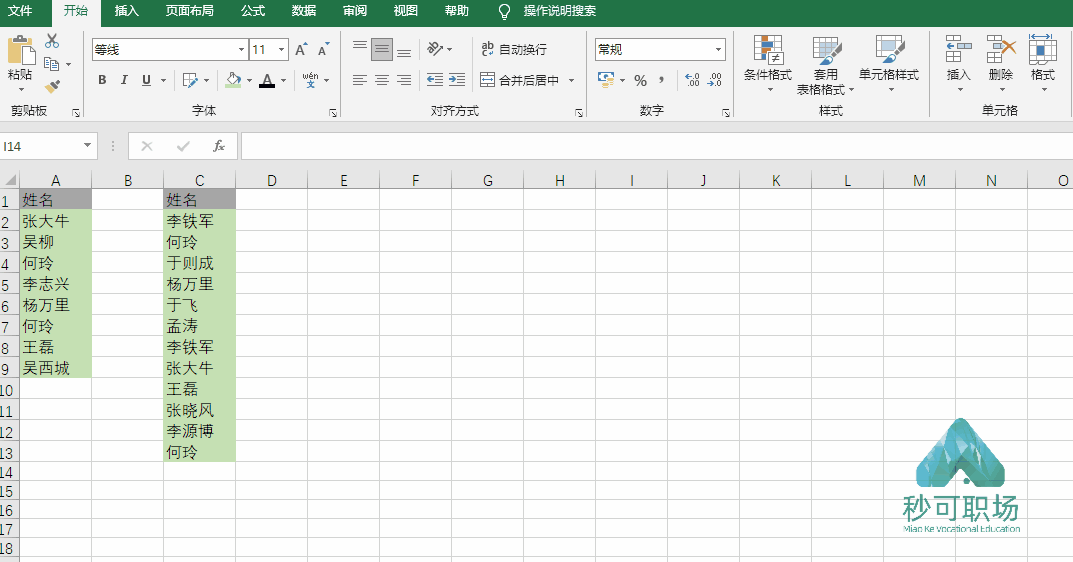
Task: Open 套用表格格式 table format gallery
Action: (826, 65)
